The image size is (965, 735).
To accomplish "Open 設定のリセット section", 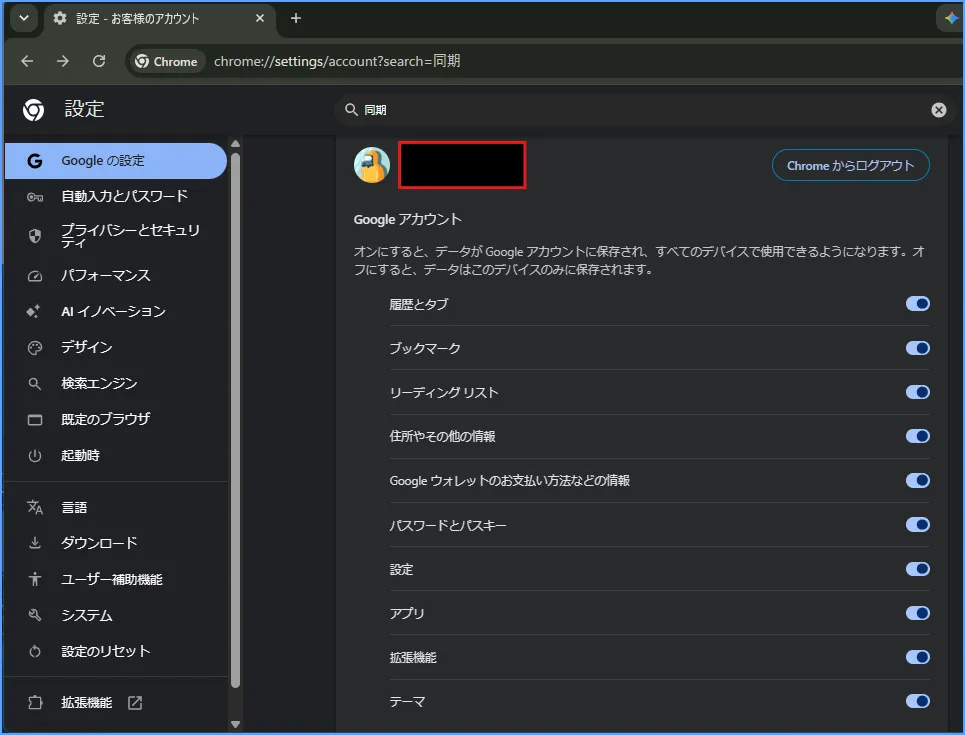I will coord(116,651).
